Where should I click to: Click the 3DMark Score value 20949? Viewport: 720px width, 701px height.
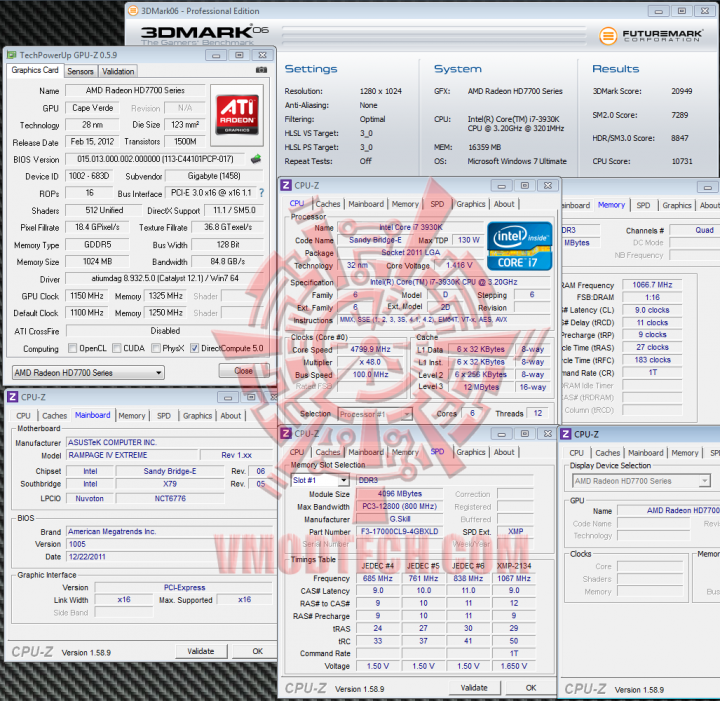pos(681,91)
